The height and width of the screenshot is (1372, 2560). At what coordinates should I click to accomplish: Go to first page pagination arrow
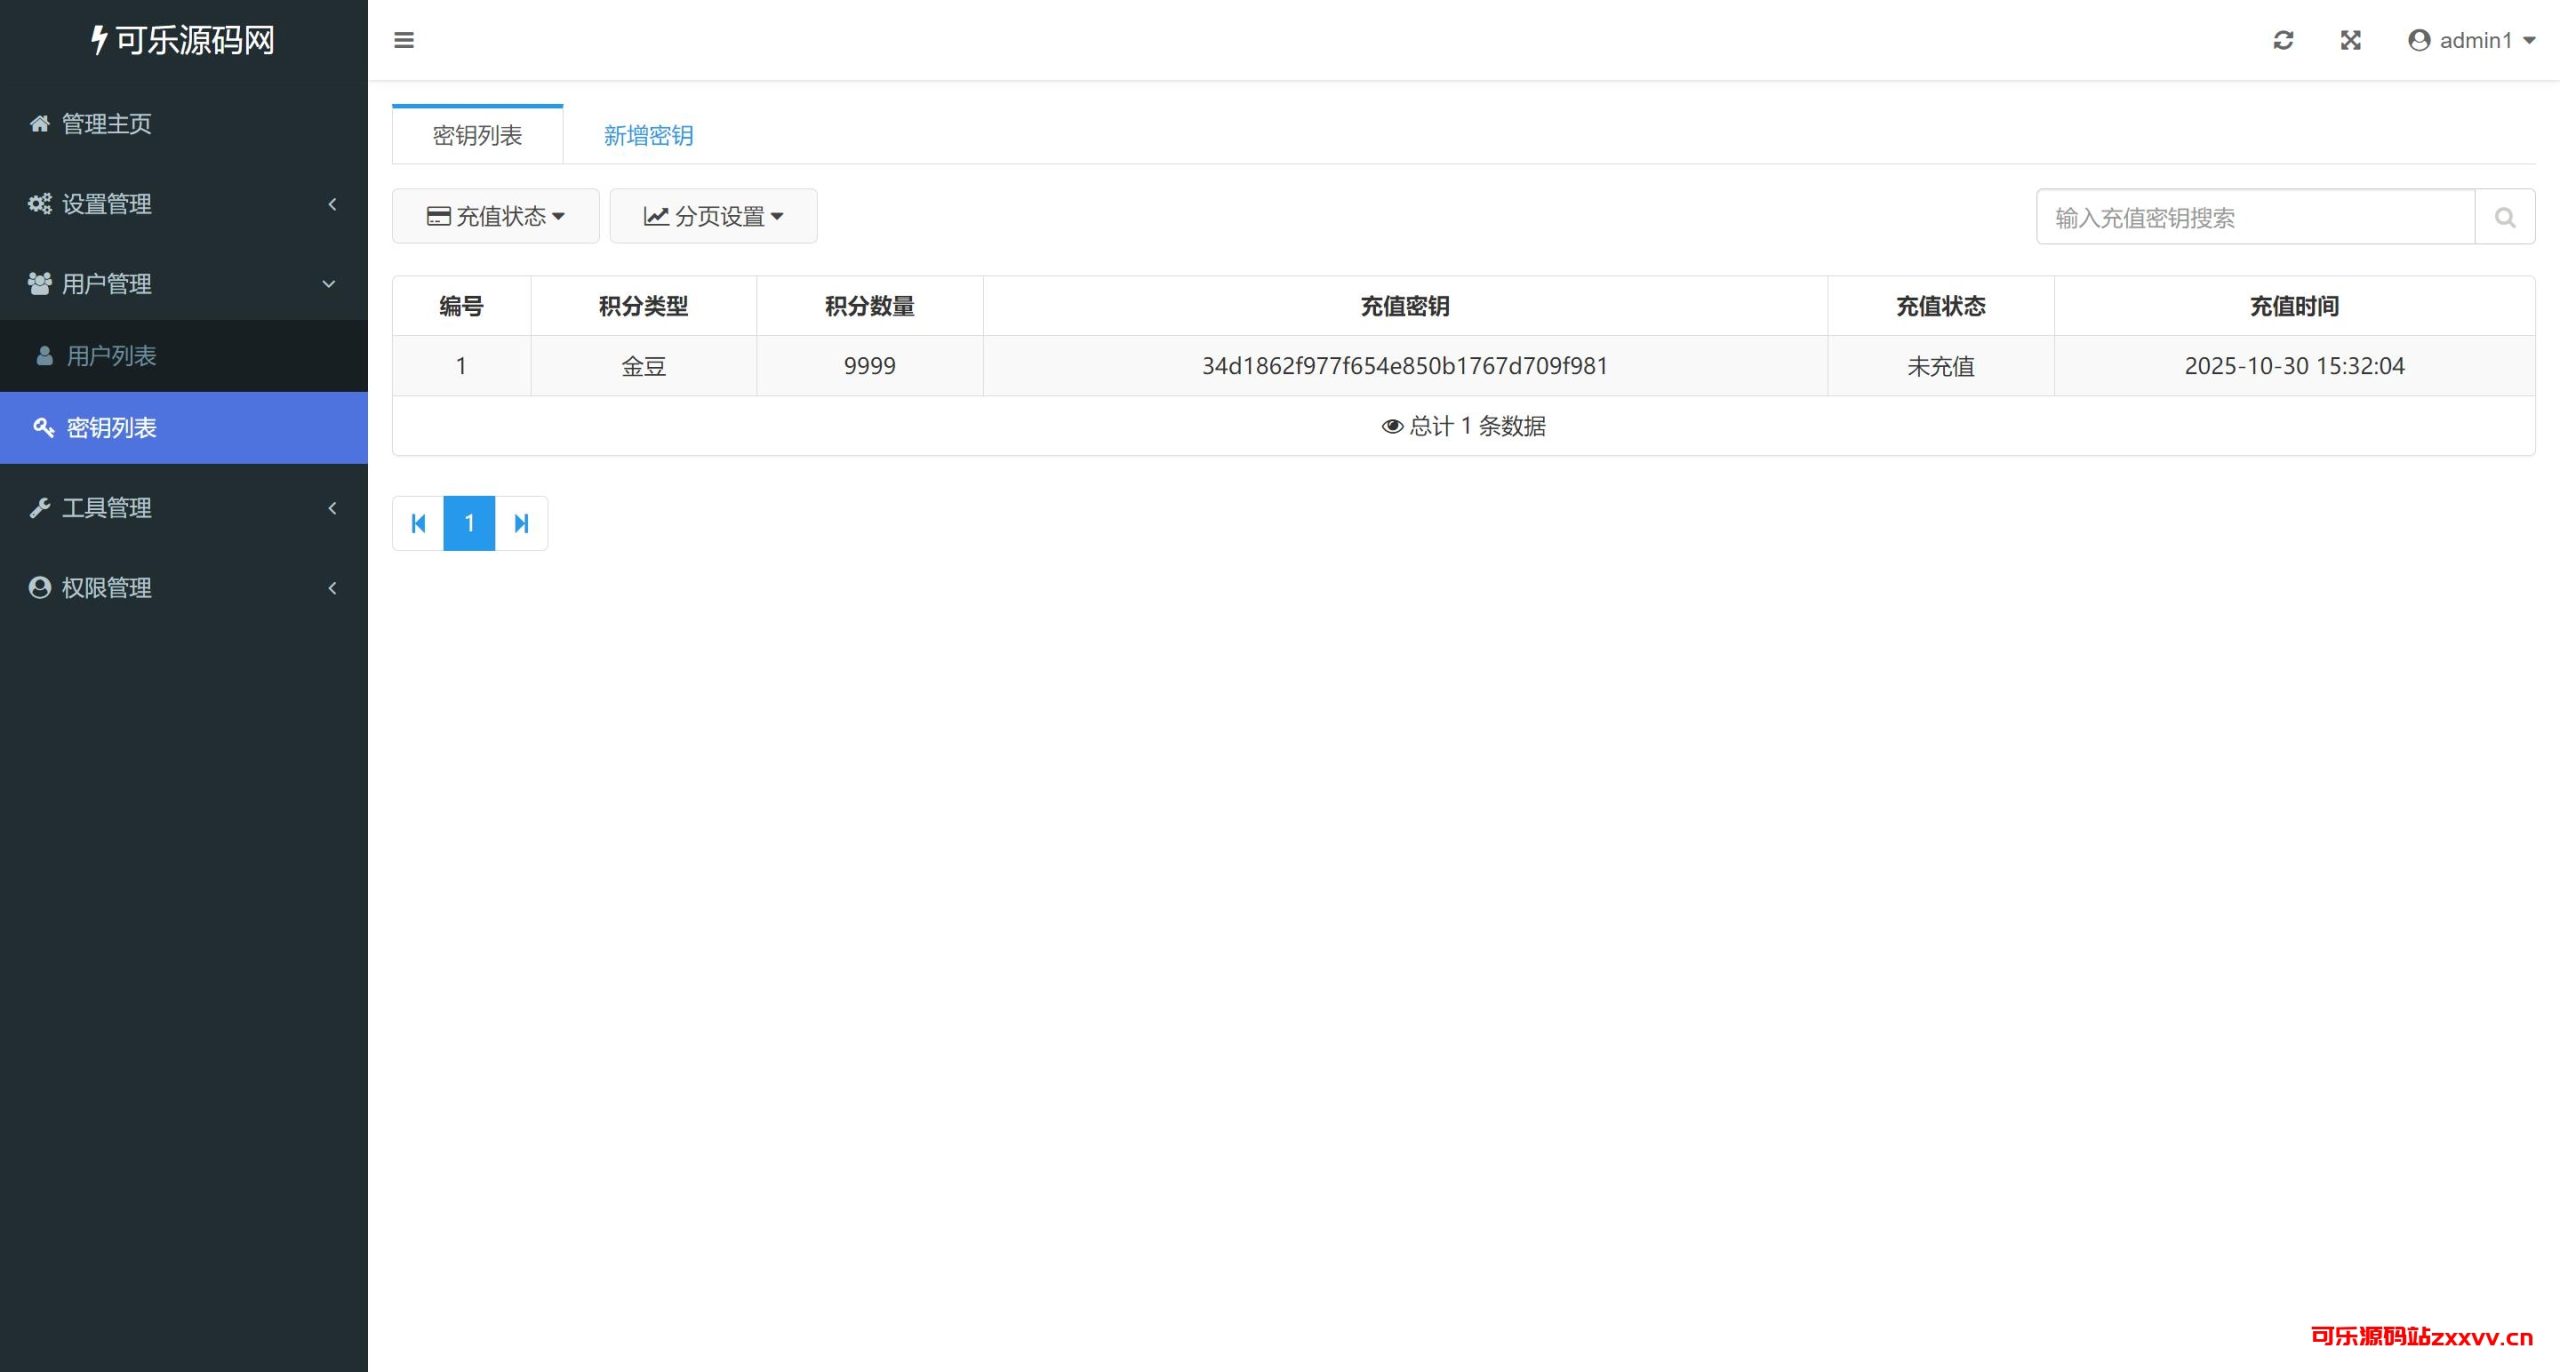[418, 523]
